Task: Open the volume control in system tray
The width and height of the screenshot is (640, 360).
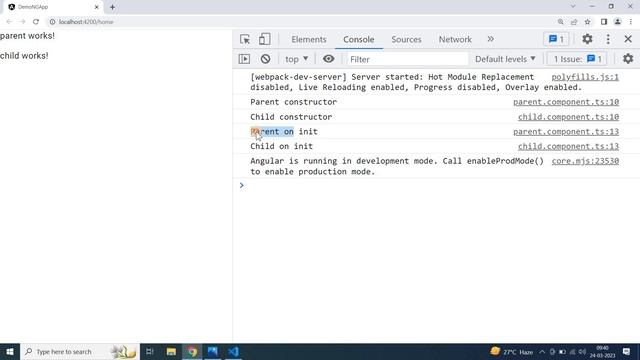Action: 582,352
